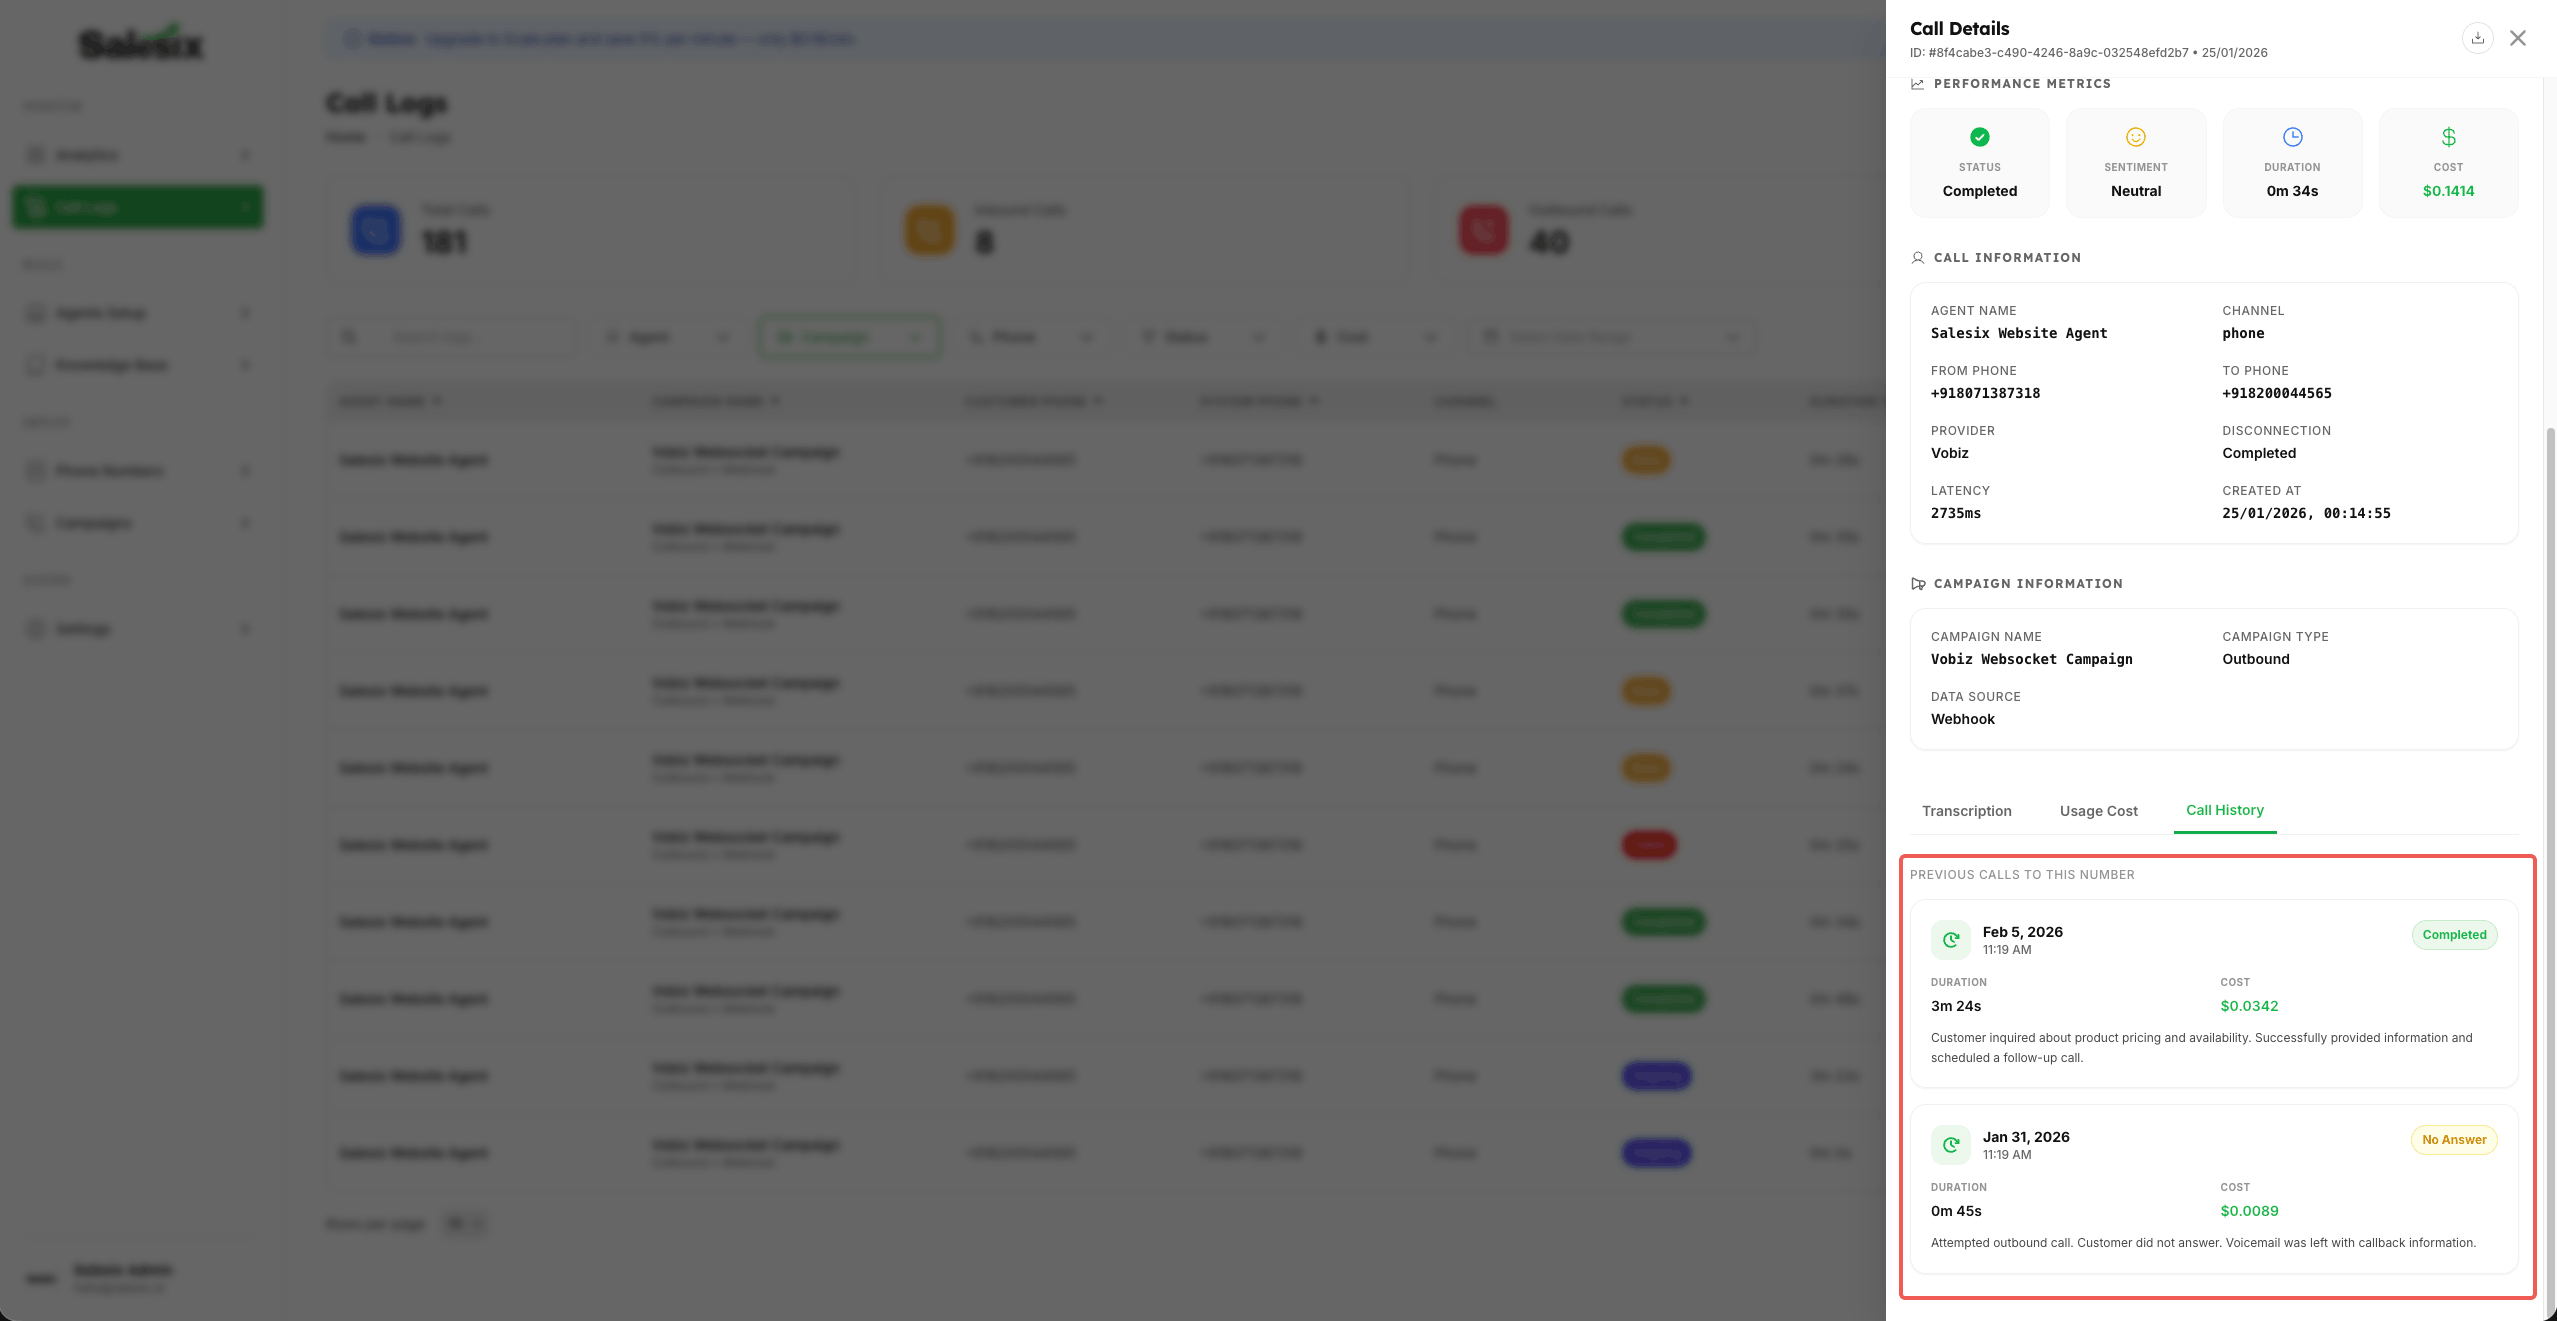Click the Home breadcrumb link
The image size is (2557, 1321).
coord(344,137)
